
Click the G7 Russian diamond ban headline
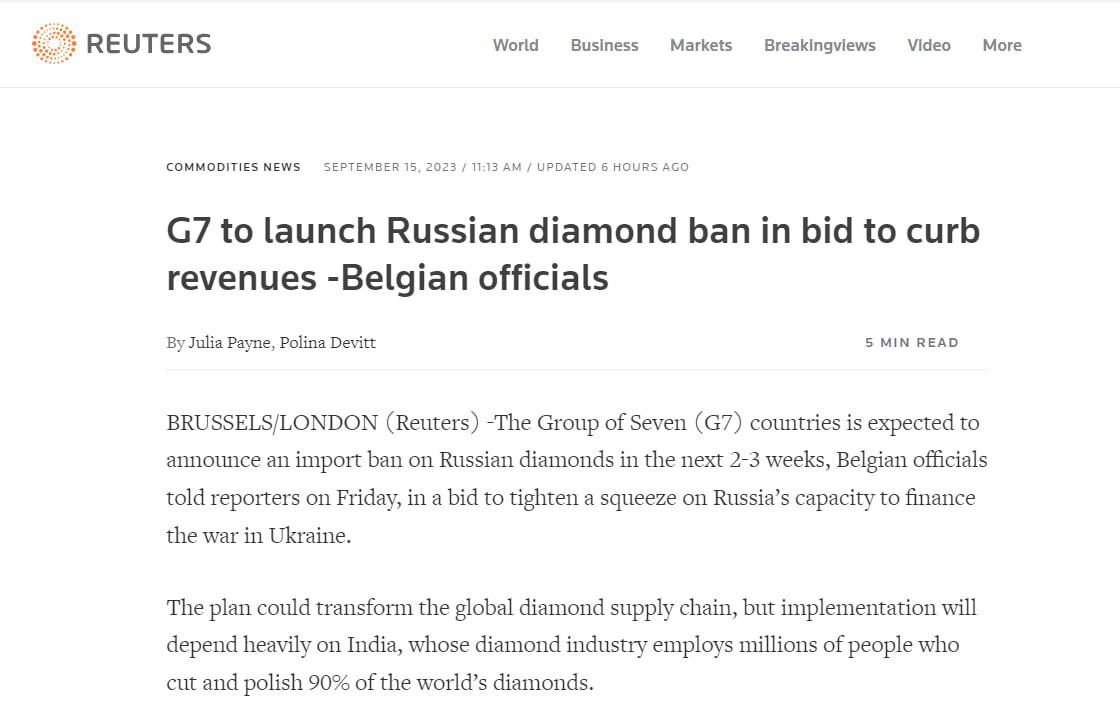(573, 254)
